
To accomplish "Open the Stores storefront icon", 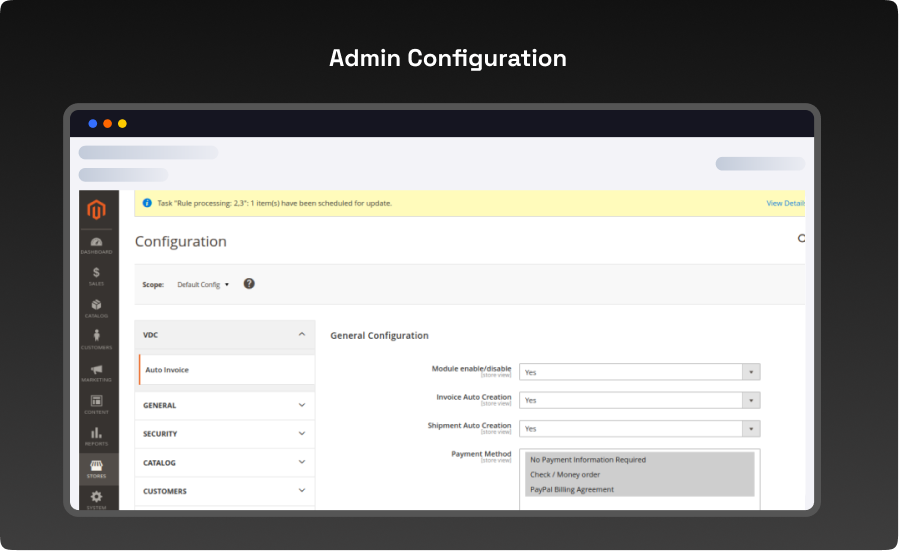I will [96, 468].
